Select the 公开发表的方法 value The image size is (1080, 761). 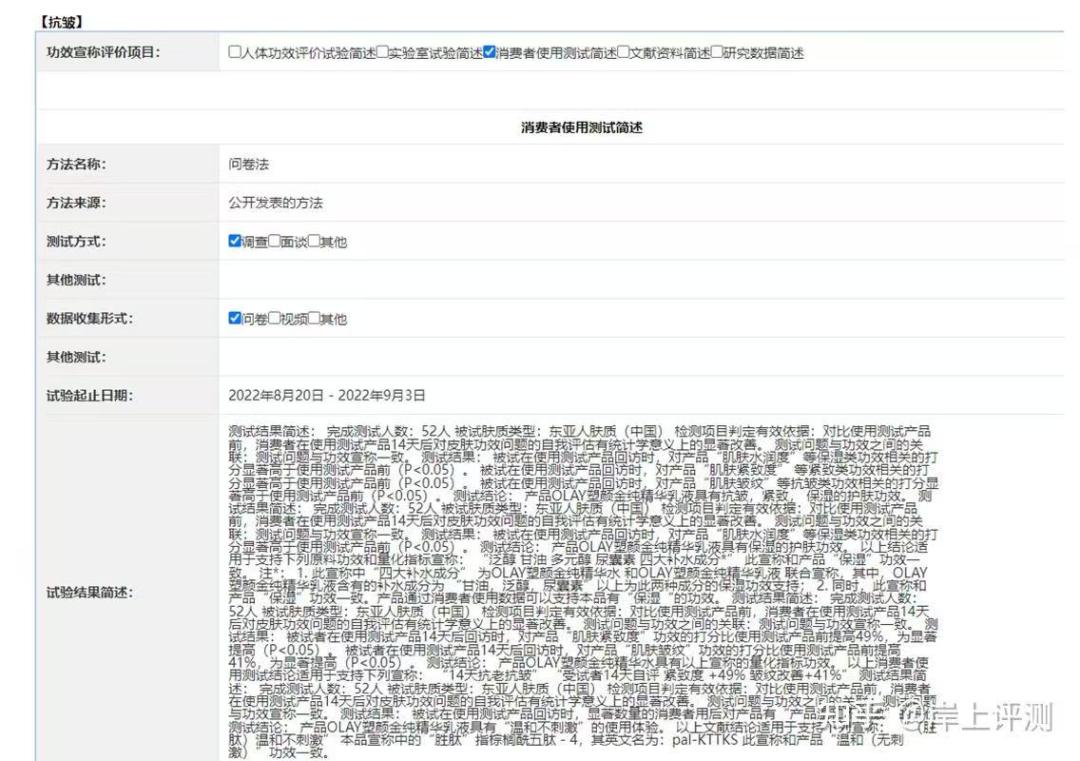click(x=276, y=202)
